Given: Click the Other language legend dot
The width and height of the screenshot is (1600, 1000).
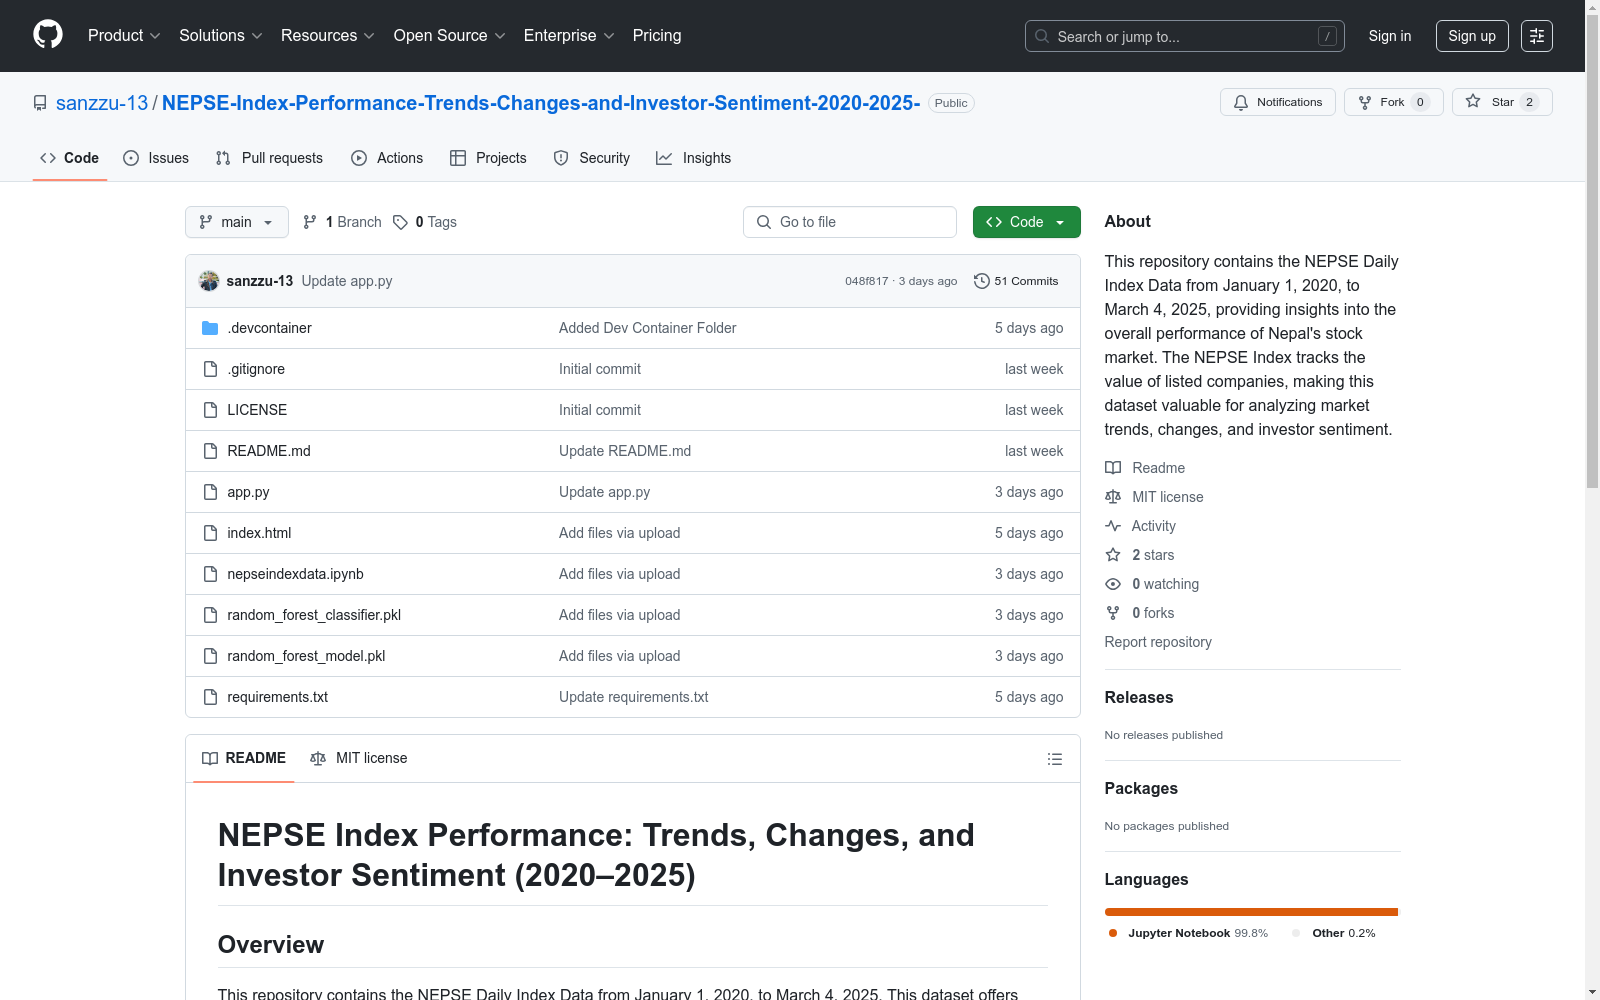Looking at the screenshot, I should click(x=1296, y=933).
